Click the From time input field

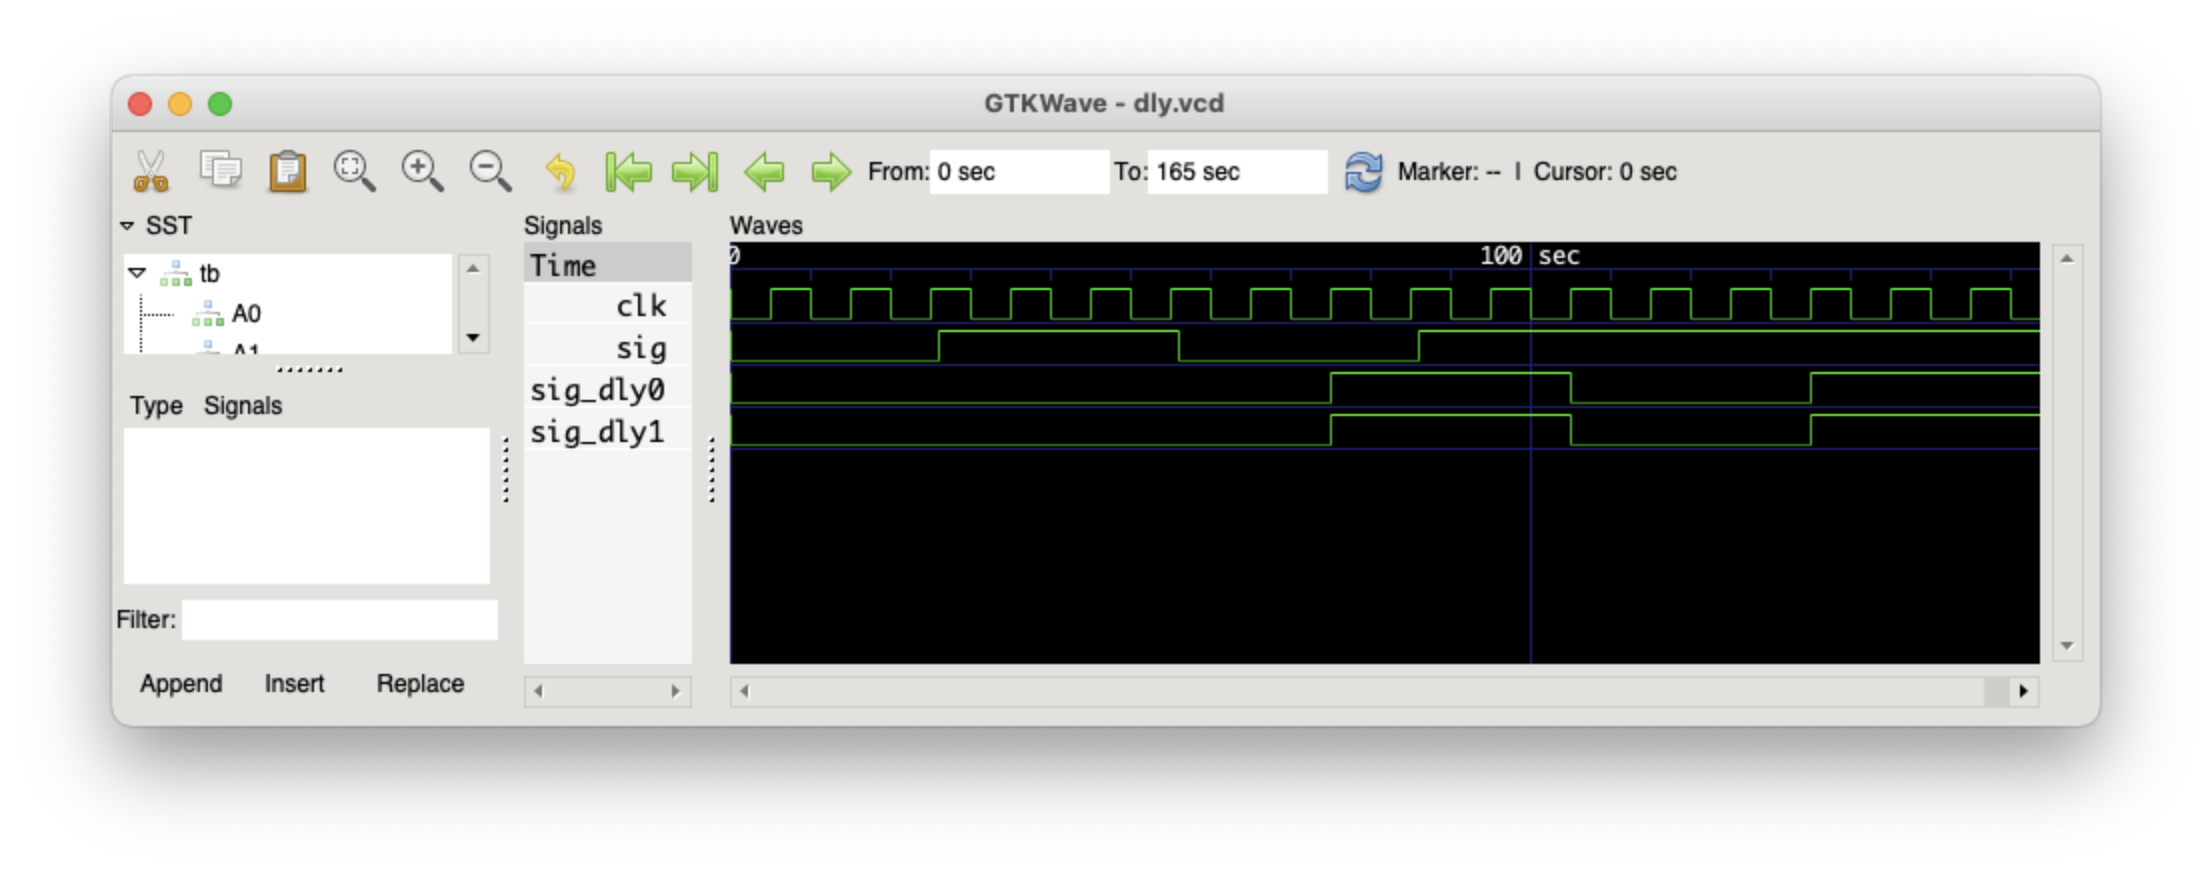coord(1019,172)
